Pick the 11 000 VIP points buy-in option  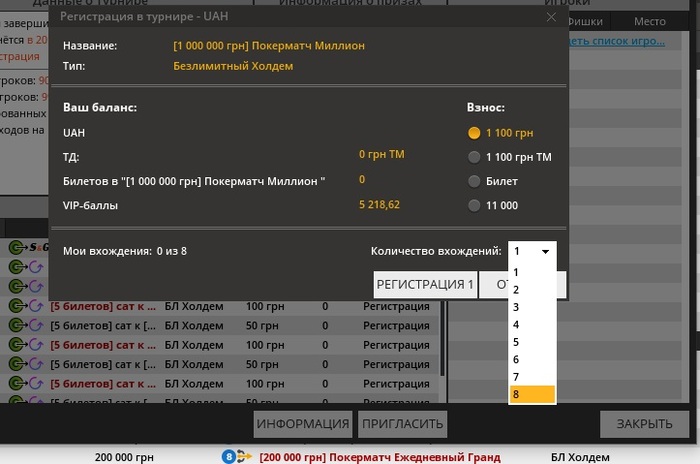coord(474,205)
